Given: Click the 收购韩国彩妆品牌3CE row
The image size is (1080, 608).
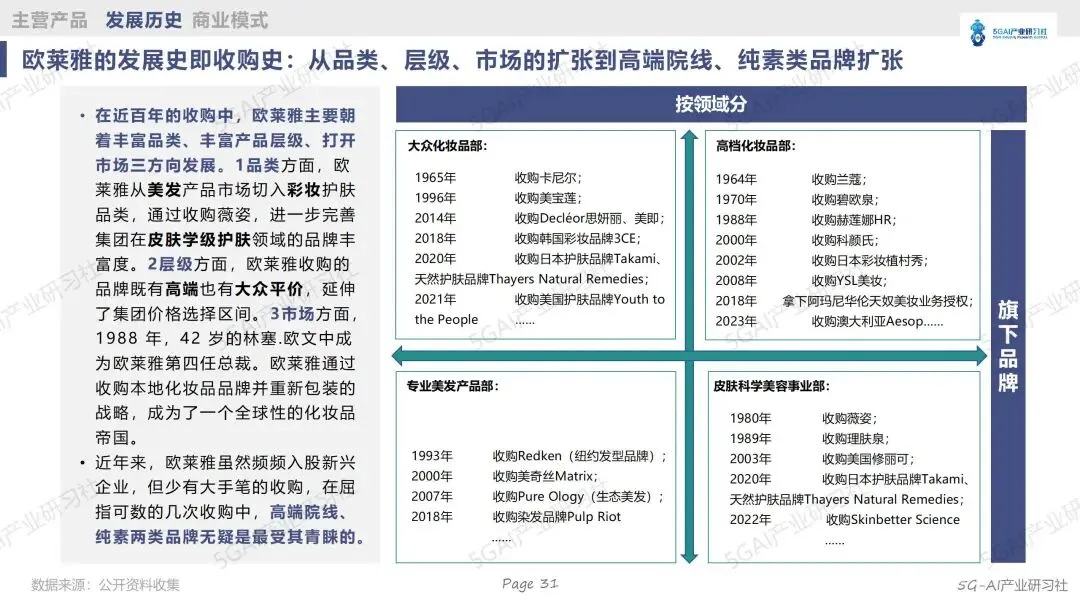Looking at the screenshot, I should pos(528,239).
